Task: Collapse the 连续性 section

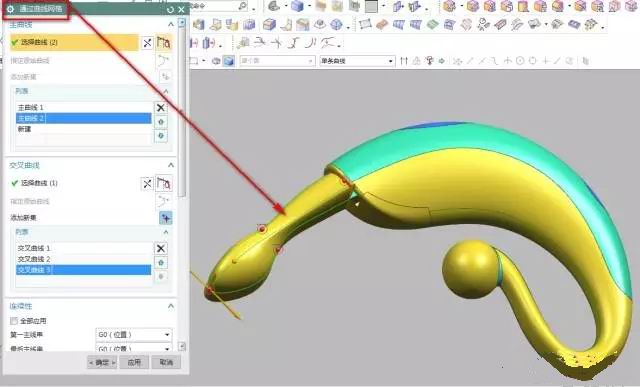Action: point(171,306)
